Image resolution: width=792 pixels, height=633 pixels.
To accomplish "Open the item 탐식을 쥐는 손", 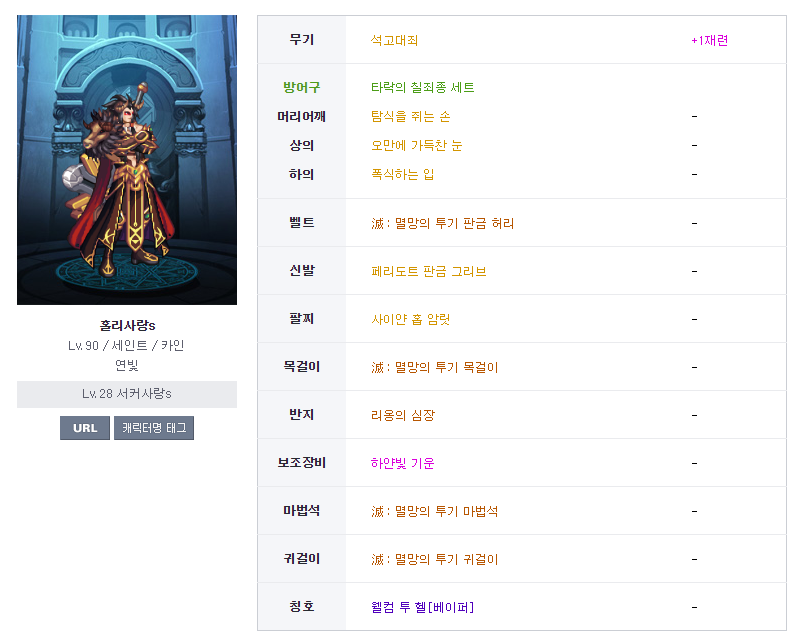I will 411,117.
